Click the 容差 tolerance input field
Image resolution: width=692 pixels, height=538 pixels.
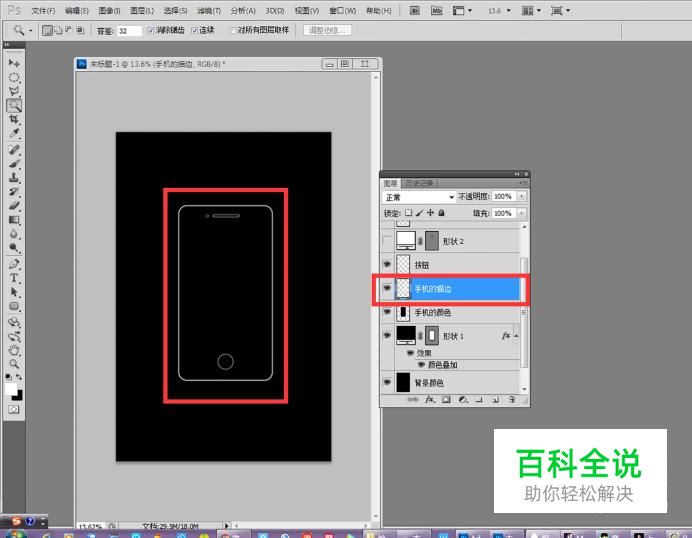click(129, 31)
